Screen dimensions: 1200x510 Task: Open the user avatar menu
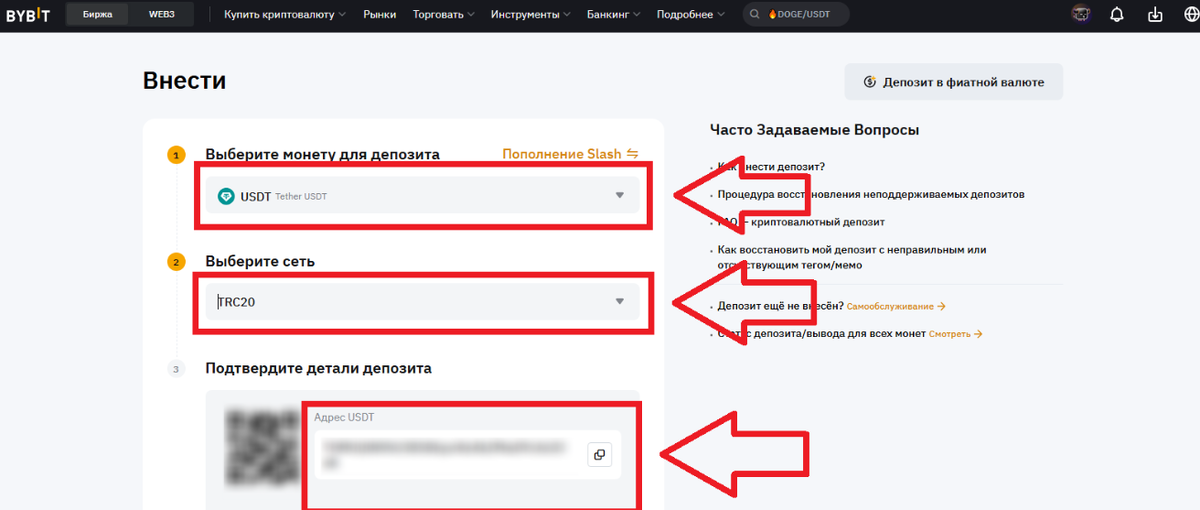1080,15
